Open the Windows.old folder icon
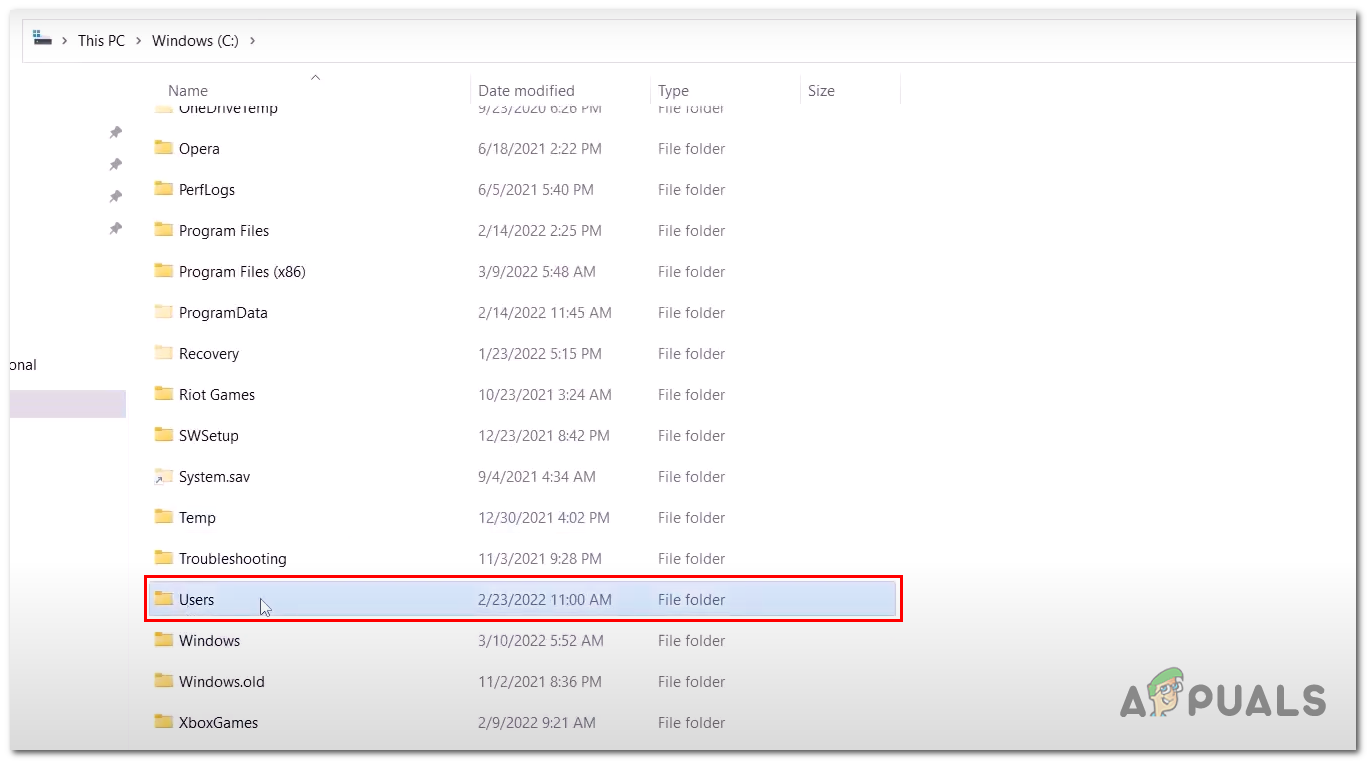This screenshot has height=761, width=1367. pos(164,681)
